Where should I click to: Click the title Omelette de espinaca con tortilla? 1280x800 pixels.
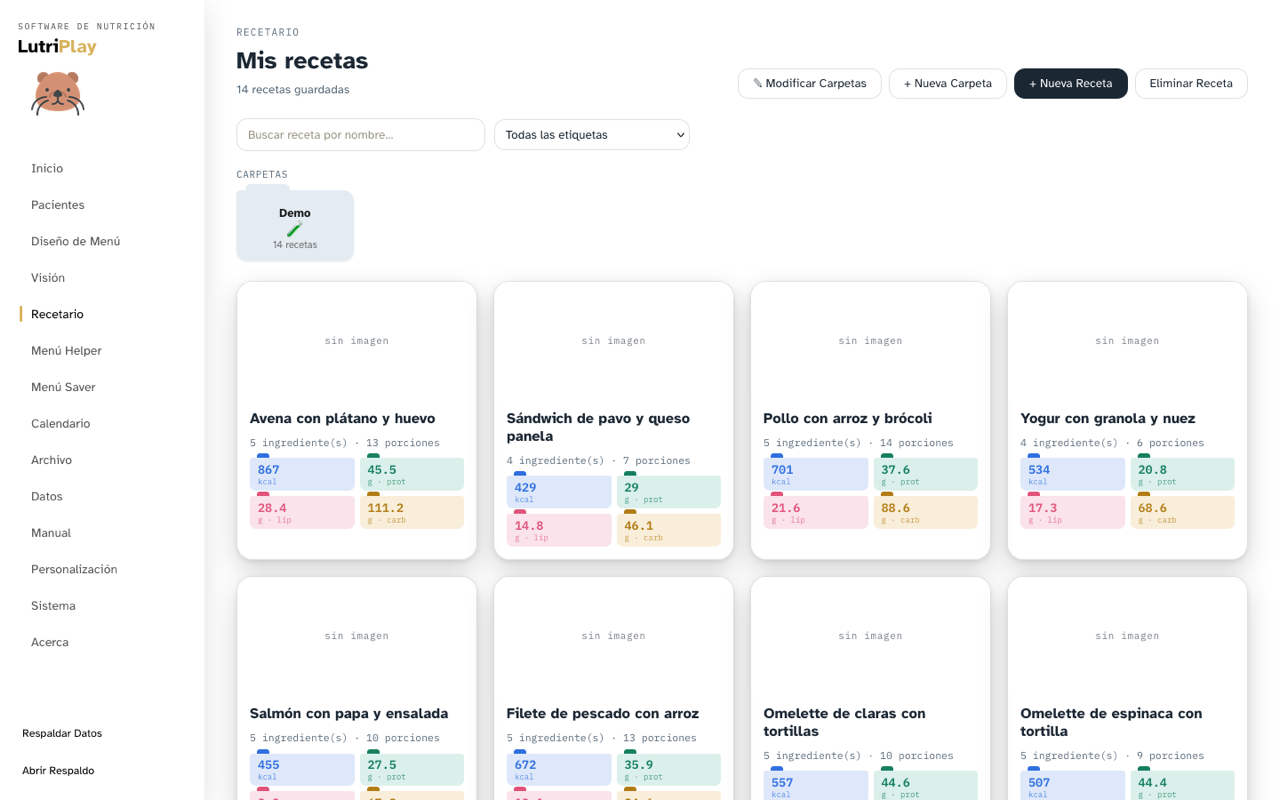coord(1111,722)
